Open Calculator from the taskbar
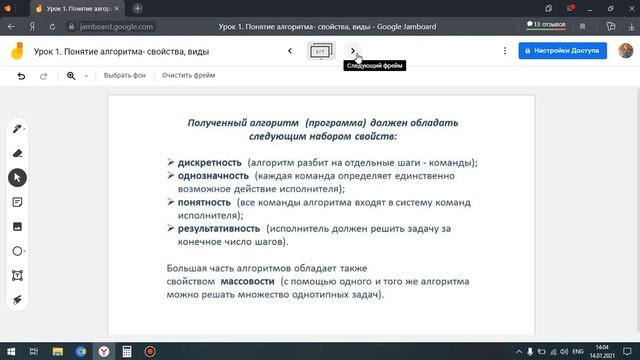The image size is (640, 360). click(127, 351)
